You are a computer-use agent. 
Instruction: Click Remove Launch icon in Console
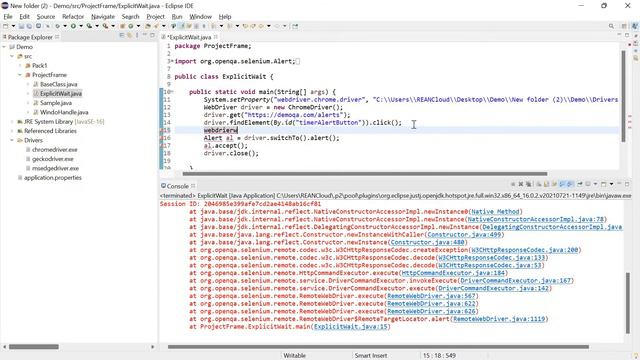521,184
